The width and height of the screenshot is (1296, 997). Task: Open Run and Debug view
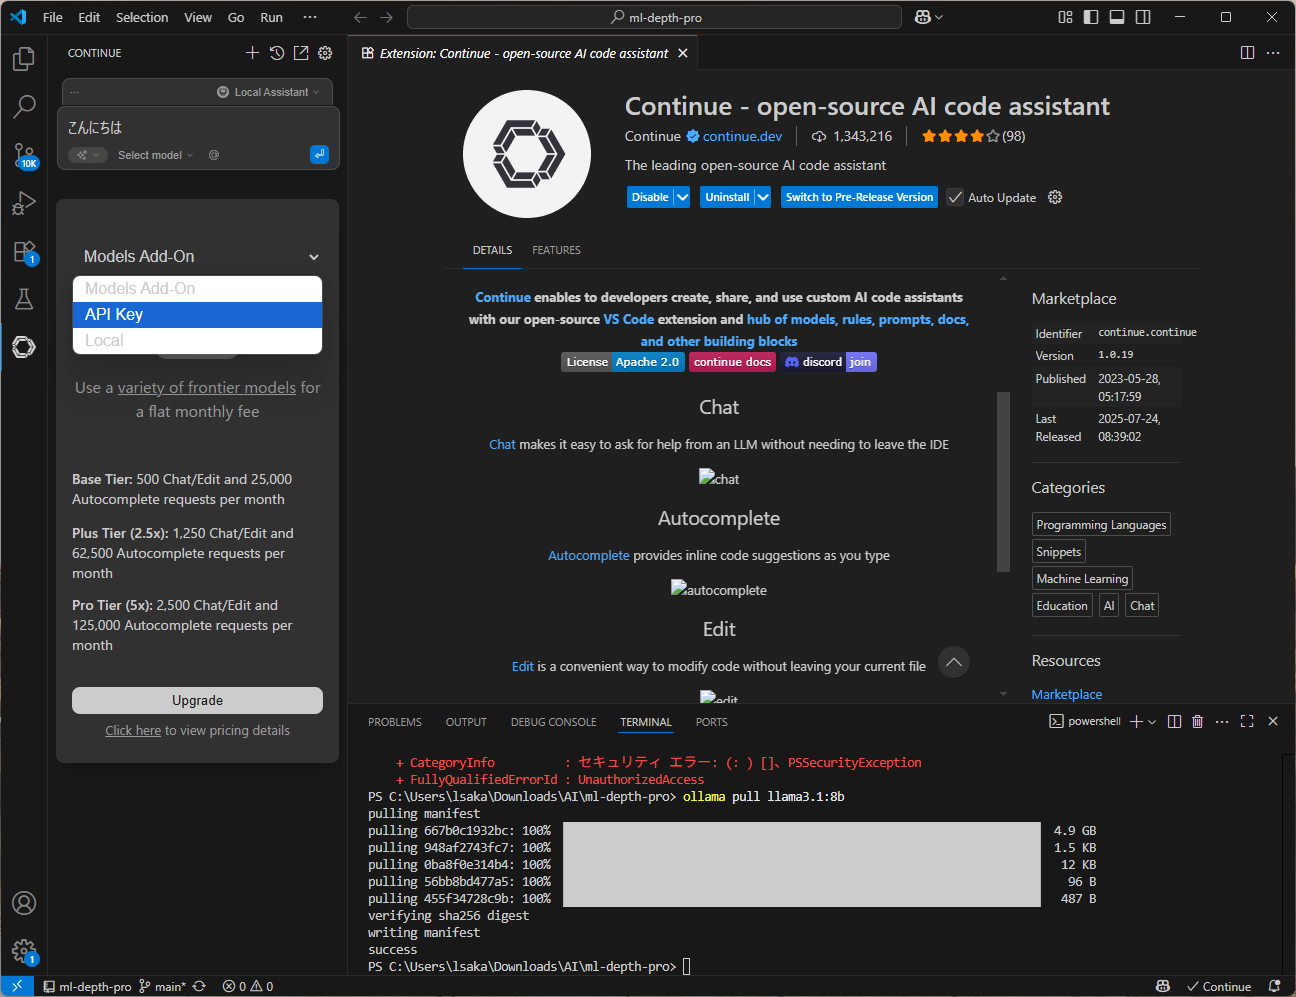(x=24, y=203)
